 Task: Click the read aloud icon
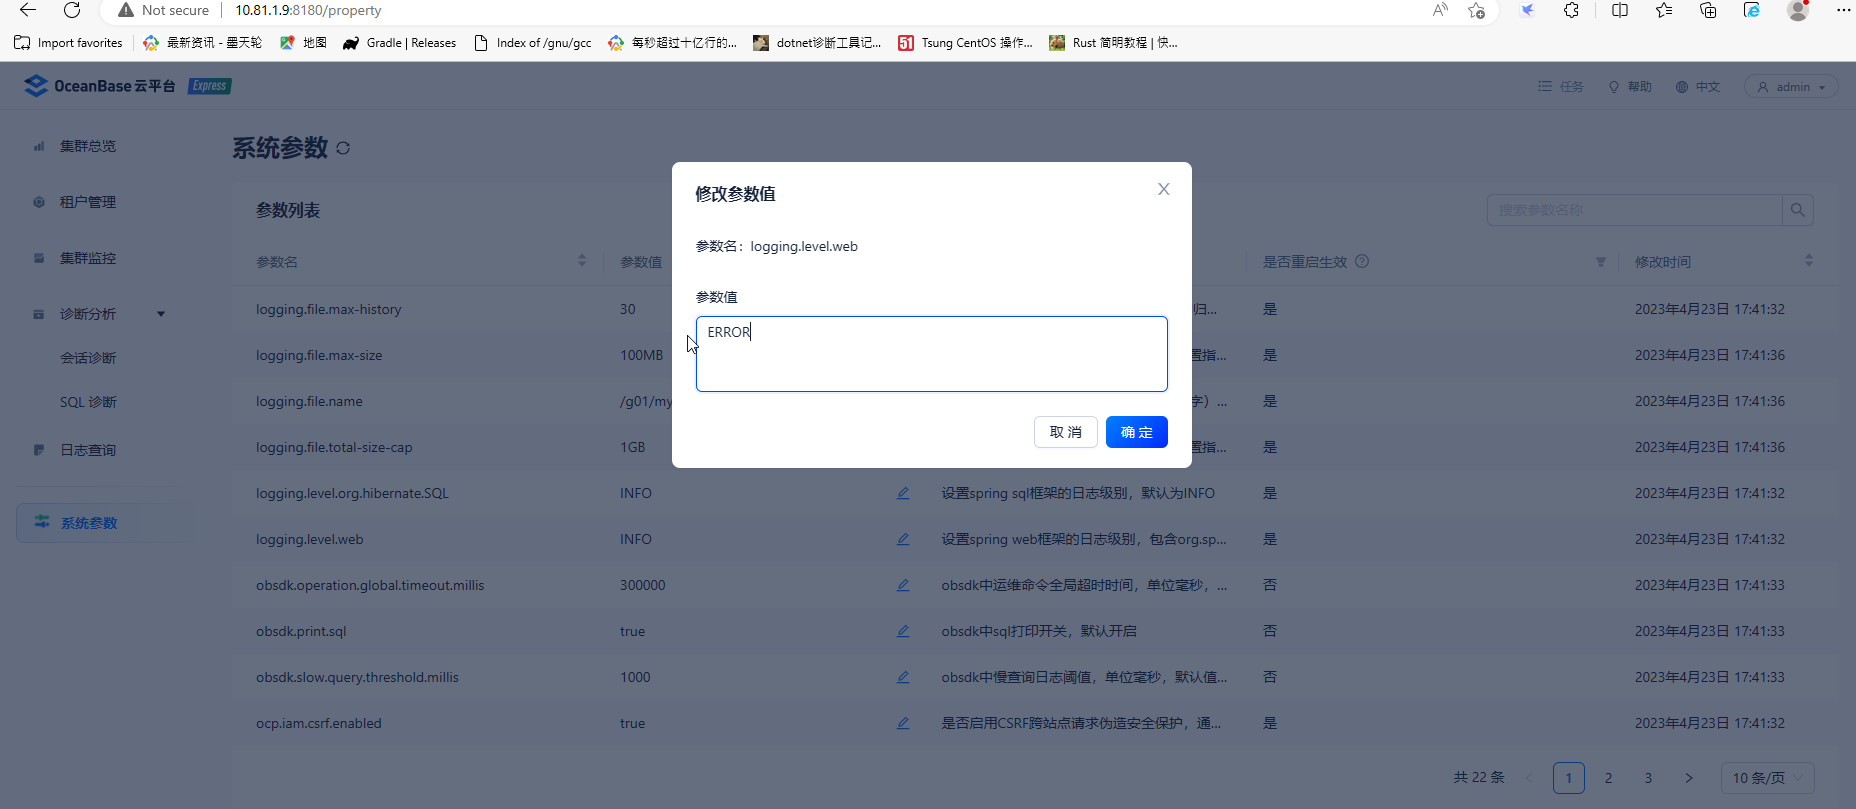[1440, 10]
